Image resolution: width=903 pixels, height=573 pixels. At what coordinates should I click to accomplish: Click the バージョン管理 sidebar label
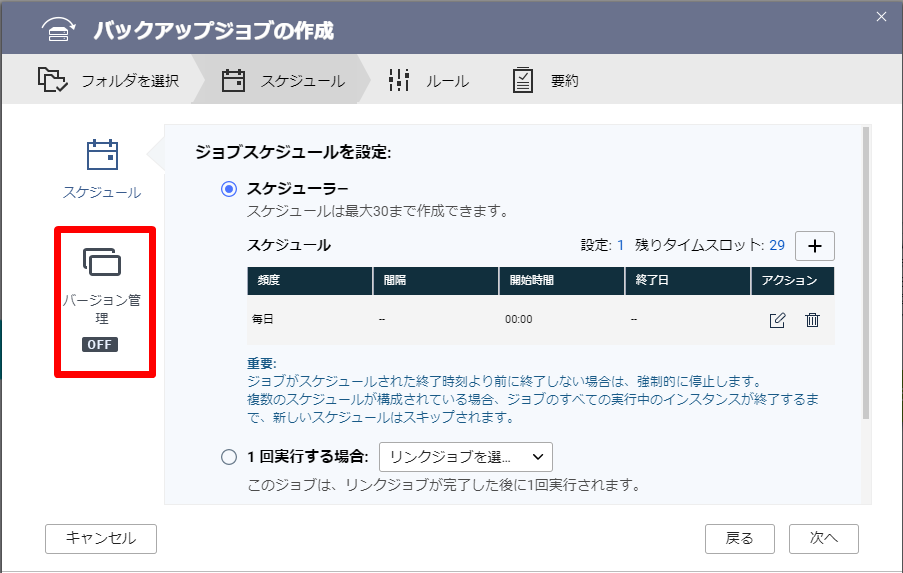102,309
